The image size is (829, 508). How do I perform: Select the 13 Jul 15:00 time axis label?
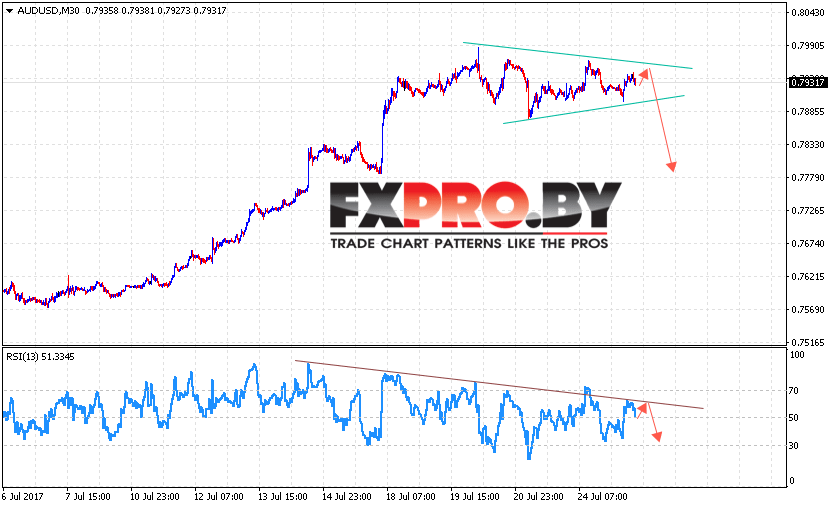tap(282, 496)
